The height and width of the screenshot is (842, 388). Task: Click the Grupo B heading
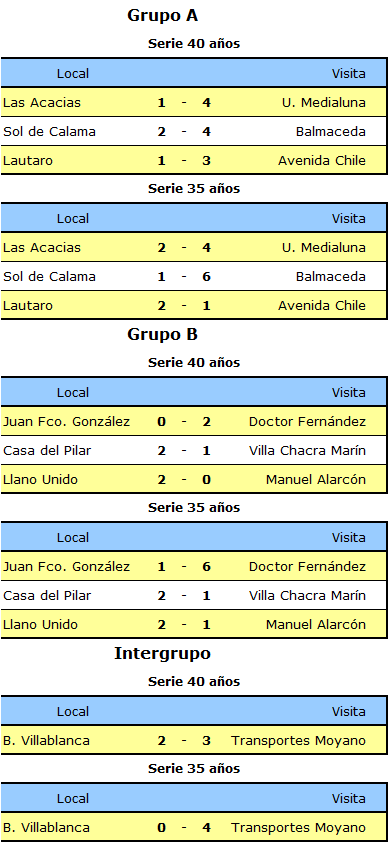pos(163,335)
